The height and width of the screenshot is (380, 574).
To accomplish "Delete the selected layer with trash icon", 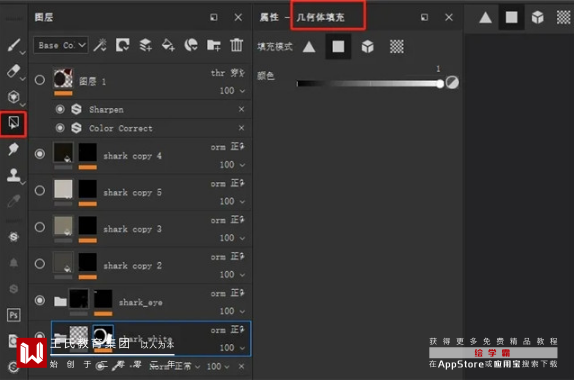I will point(236,45).
